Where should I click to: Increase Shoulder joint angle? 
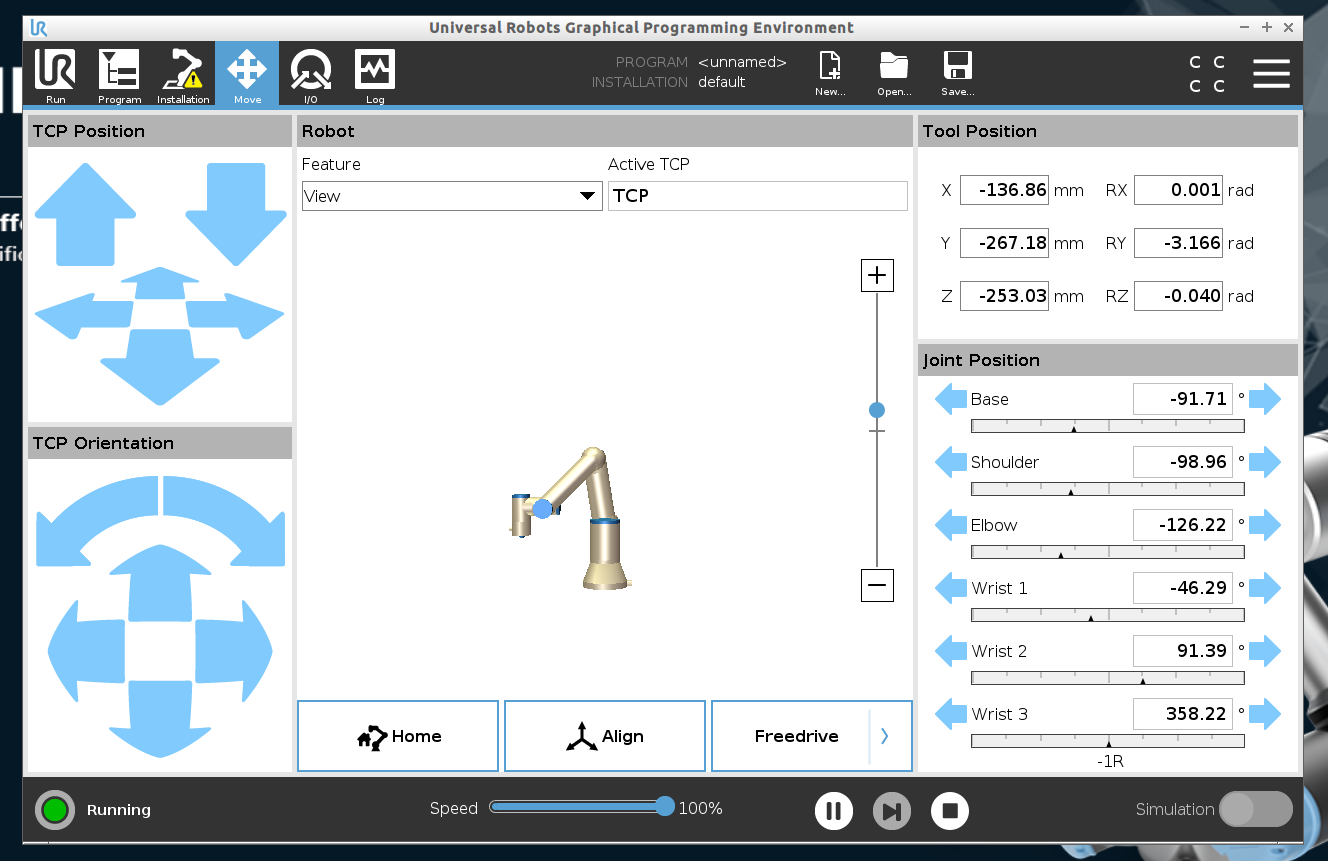click(x=1265, y=462)
